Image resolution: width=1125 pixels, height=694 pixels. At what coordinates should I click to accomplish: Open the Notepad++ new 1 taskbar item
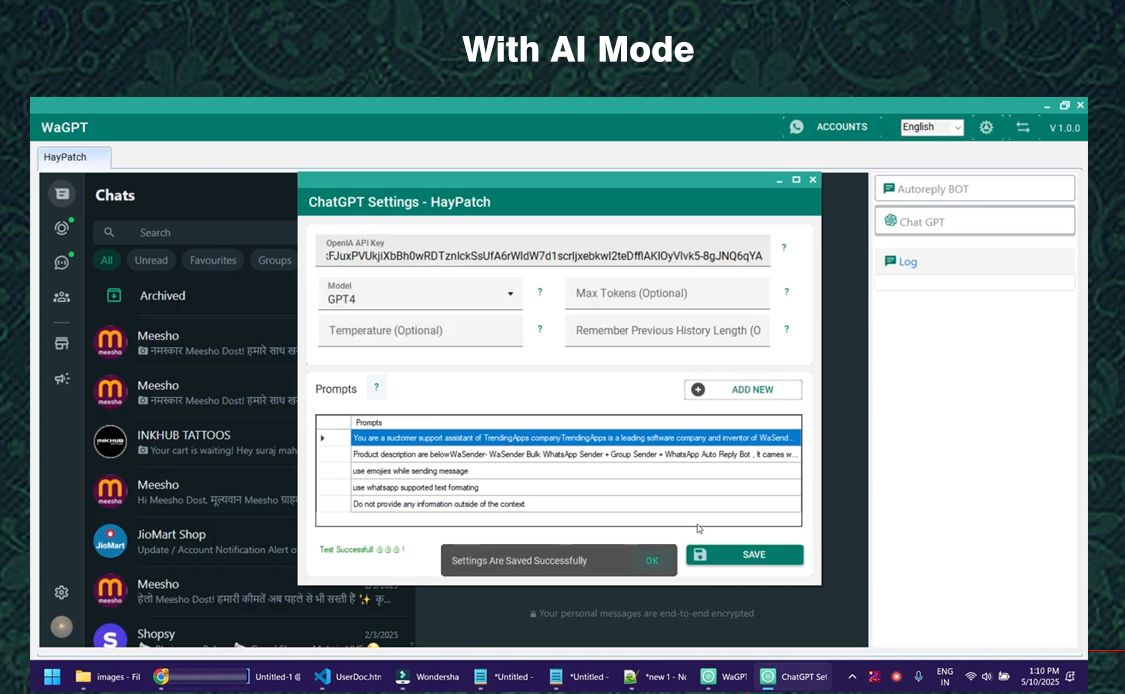pos(656,677)
